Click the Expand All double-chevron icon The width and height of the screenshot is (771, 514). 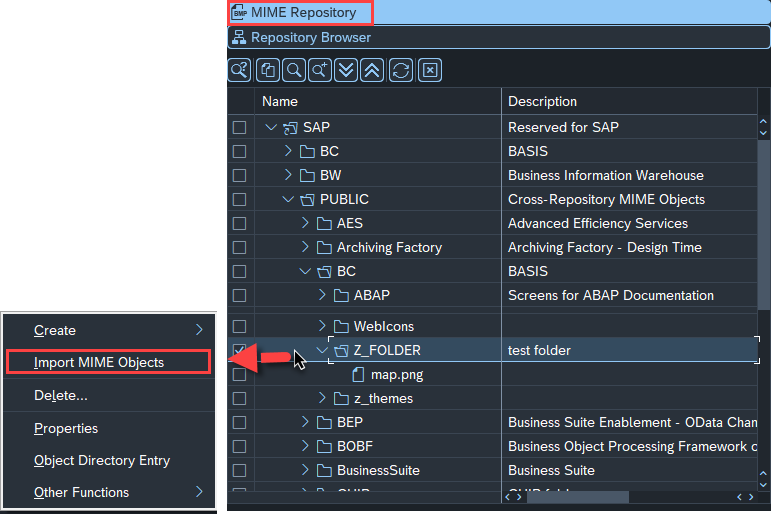[x=346, y=70]
